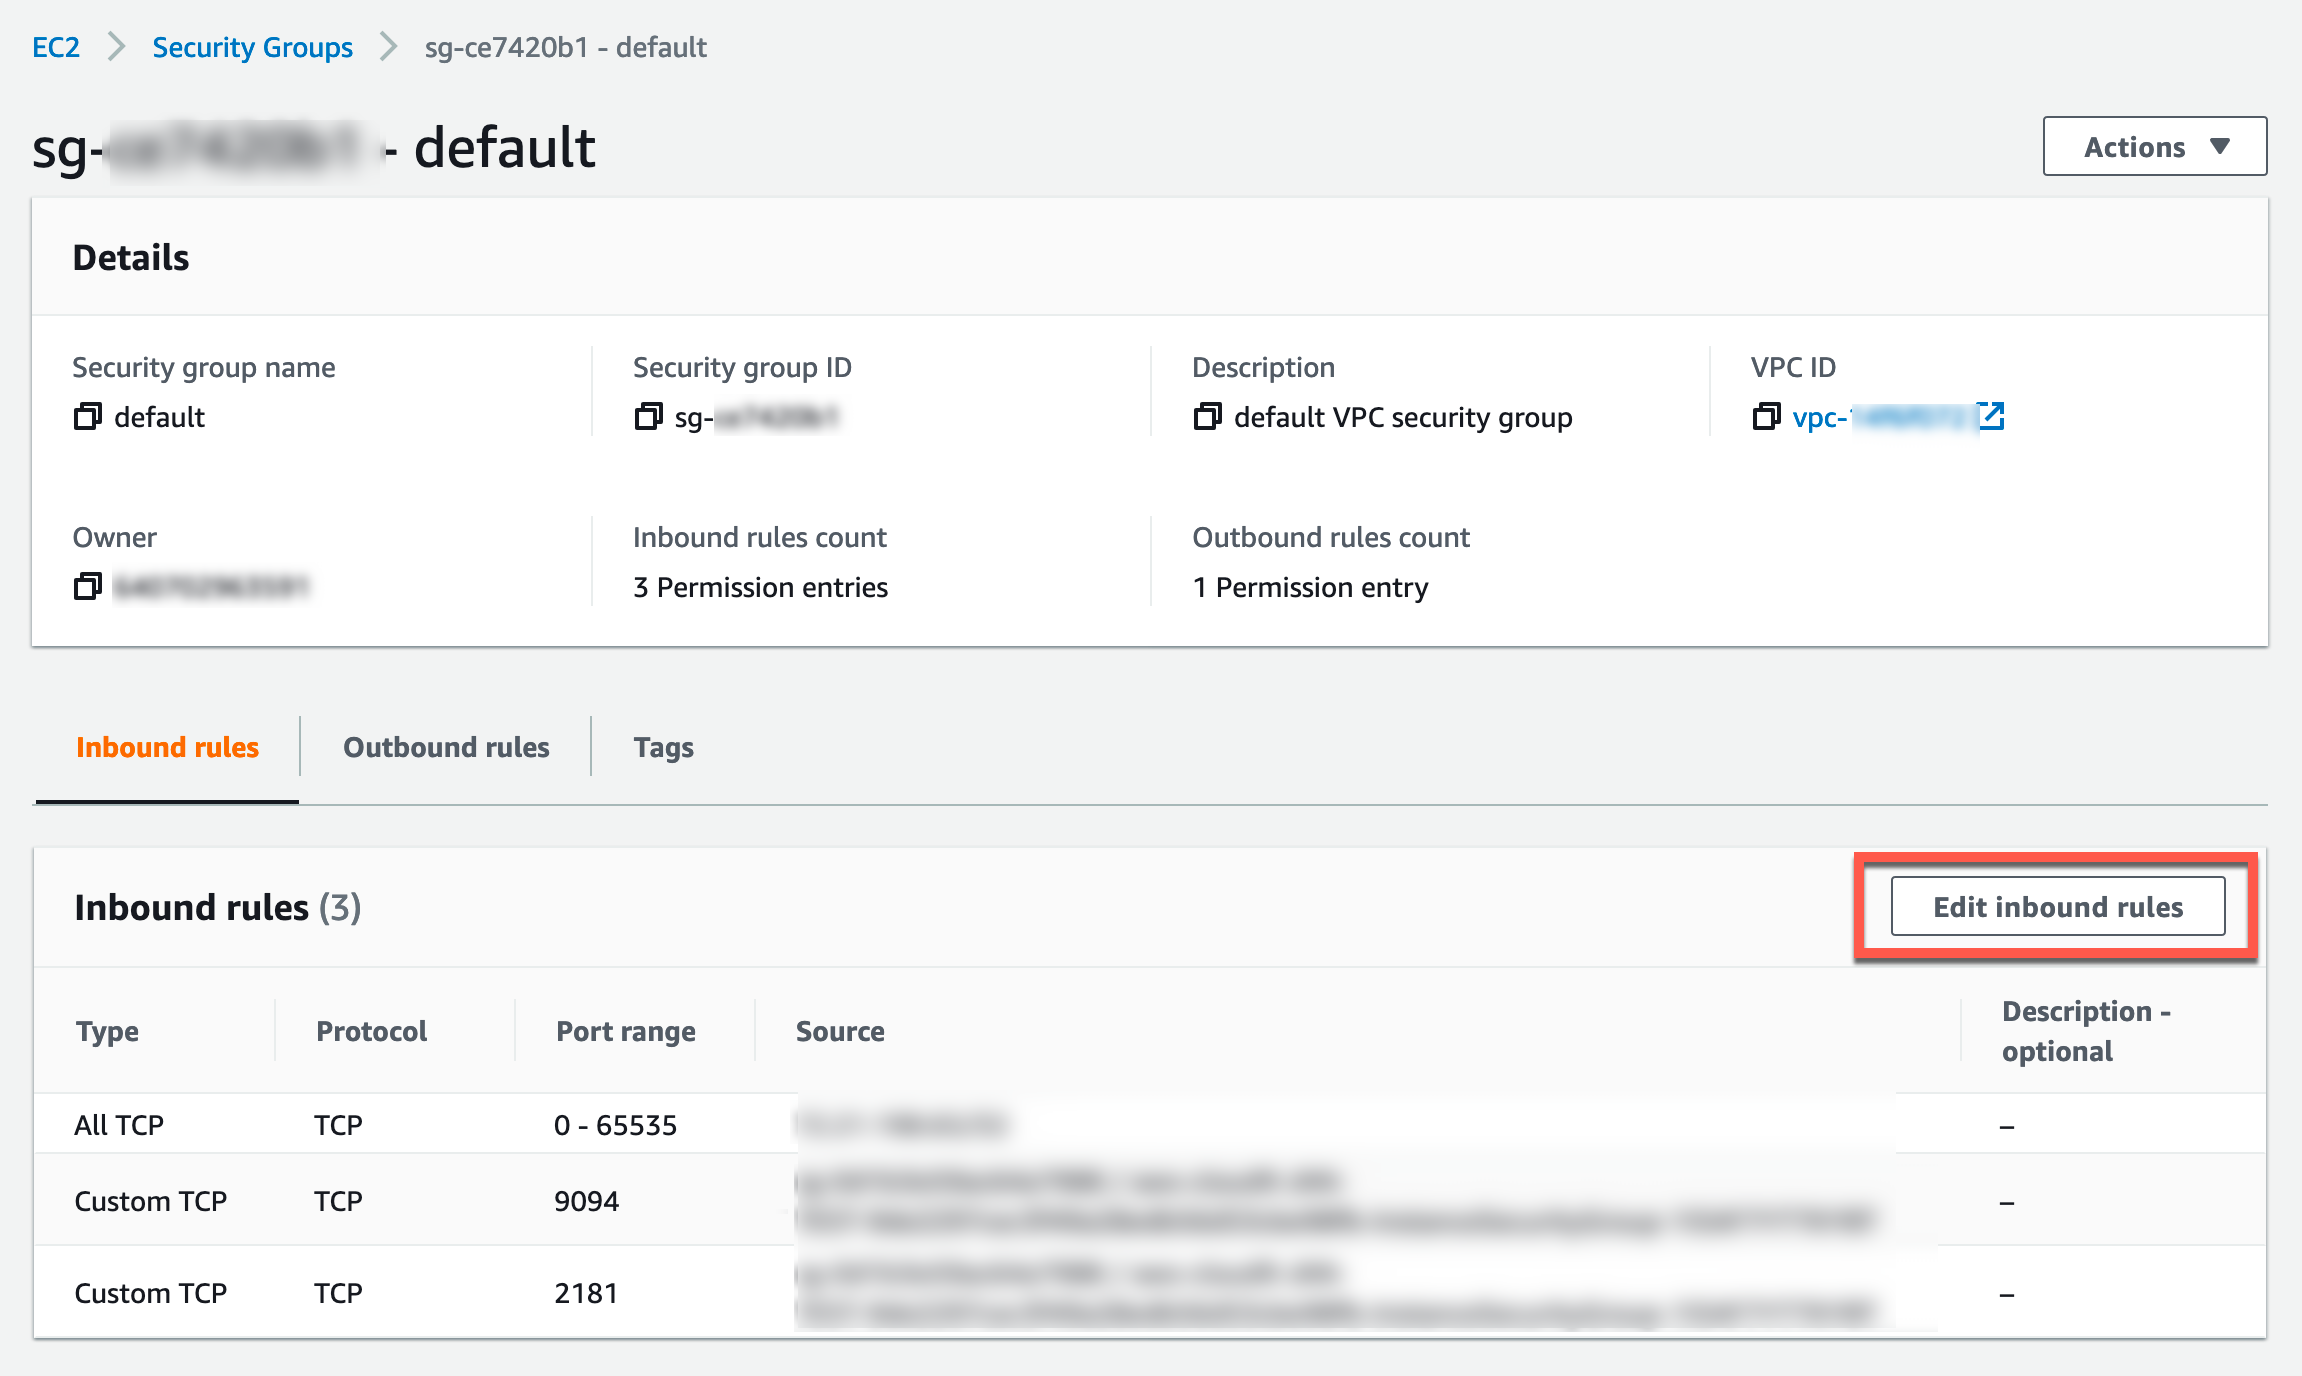Image resolution: width=2302 pixels, height=1376 pixels.
Task: Select the All TCP inbound rule row
Action: [119, 1125]
